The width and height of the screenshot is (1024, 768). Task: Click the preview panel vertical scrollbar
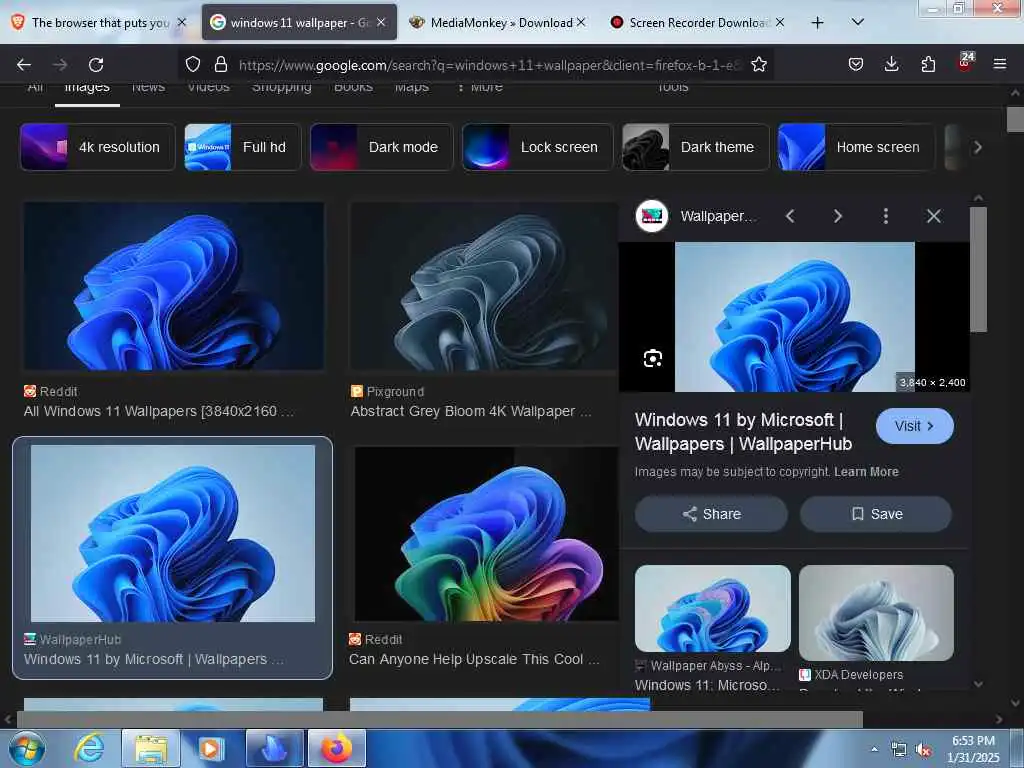point(978,270)
